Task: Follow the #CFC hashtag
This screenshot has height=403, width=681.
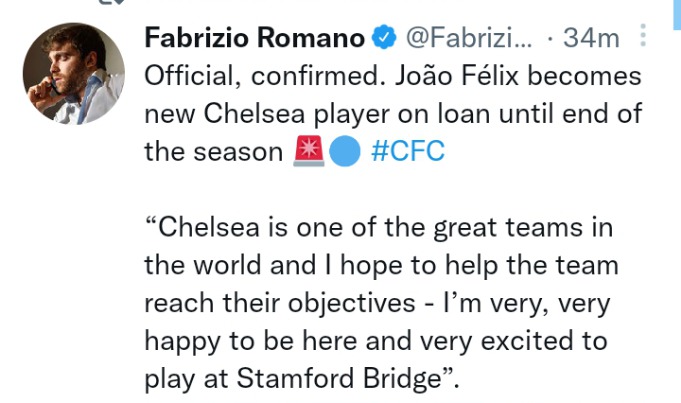Action: pos(408,151)
